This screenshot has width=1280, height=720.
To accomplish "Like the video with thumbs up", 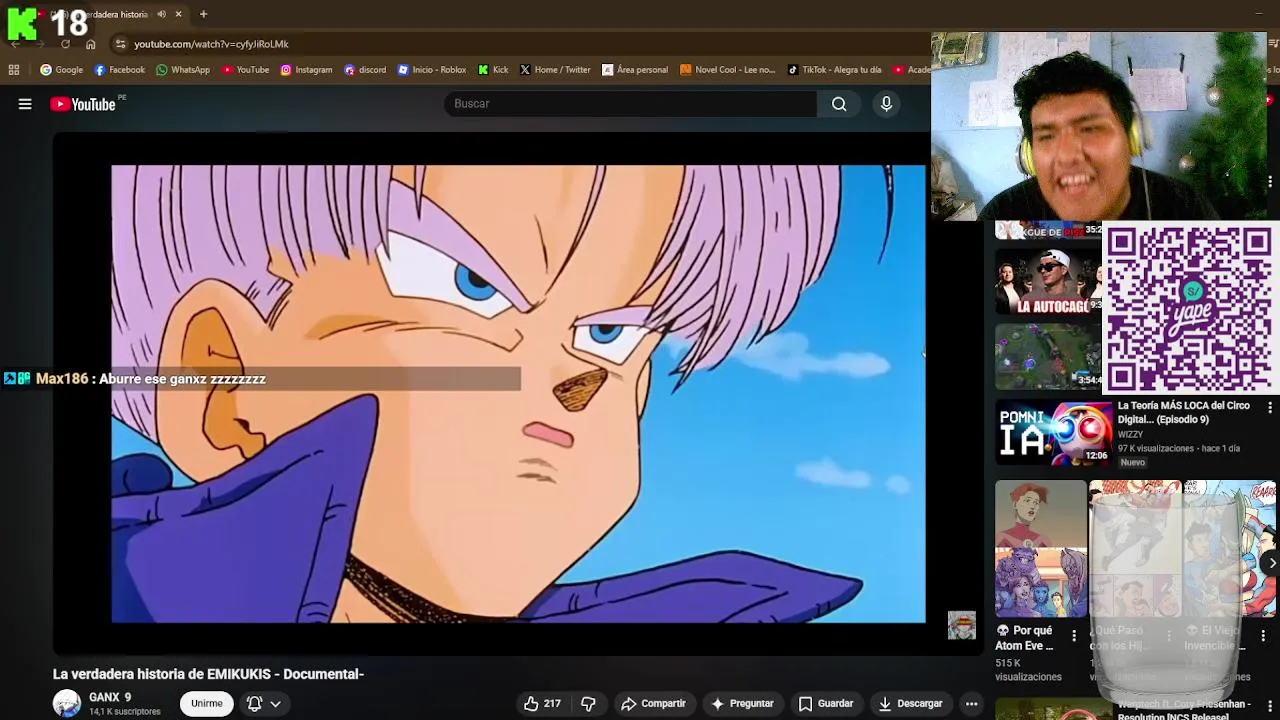I will click(x=542, y=704).
